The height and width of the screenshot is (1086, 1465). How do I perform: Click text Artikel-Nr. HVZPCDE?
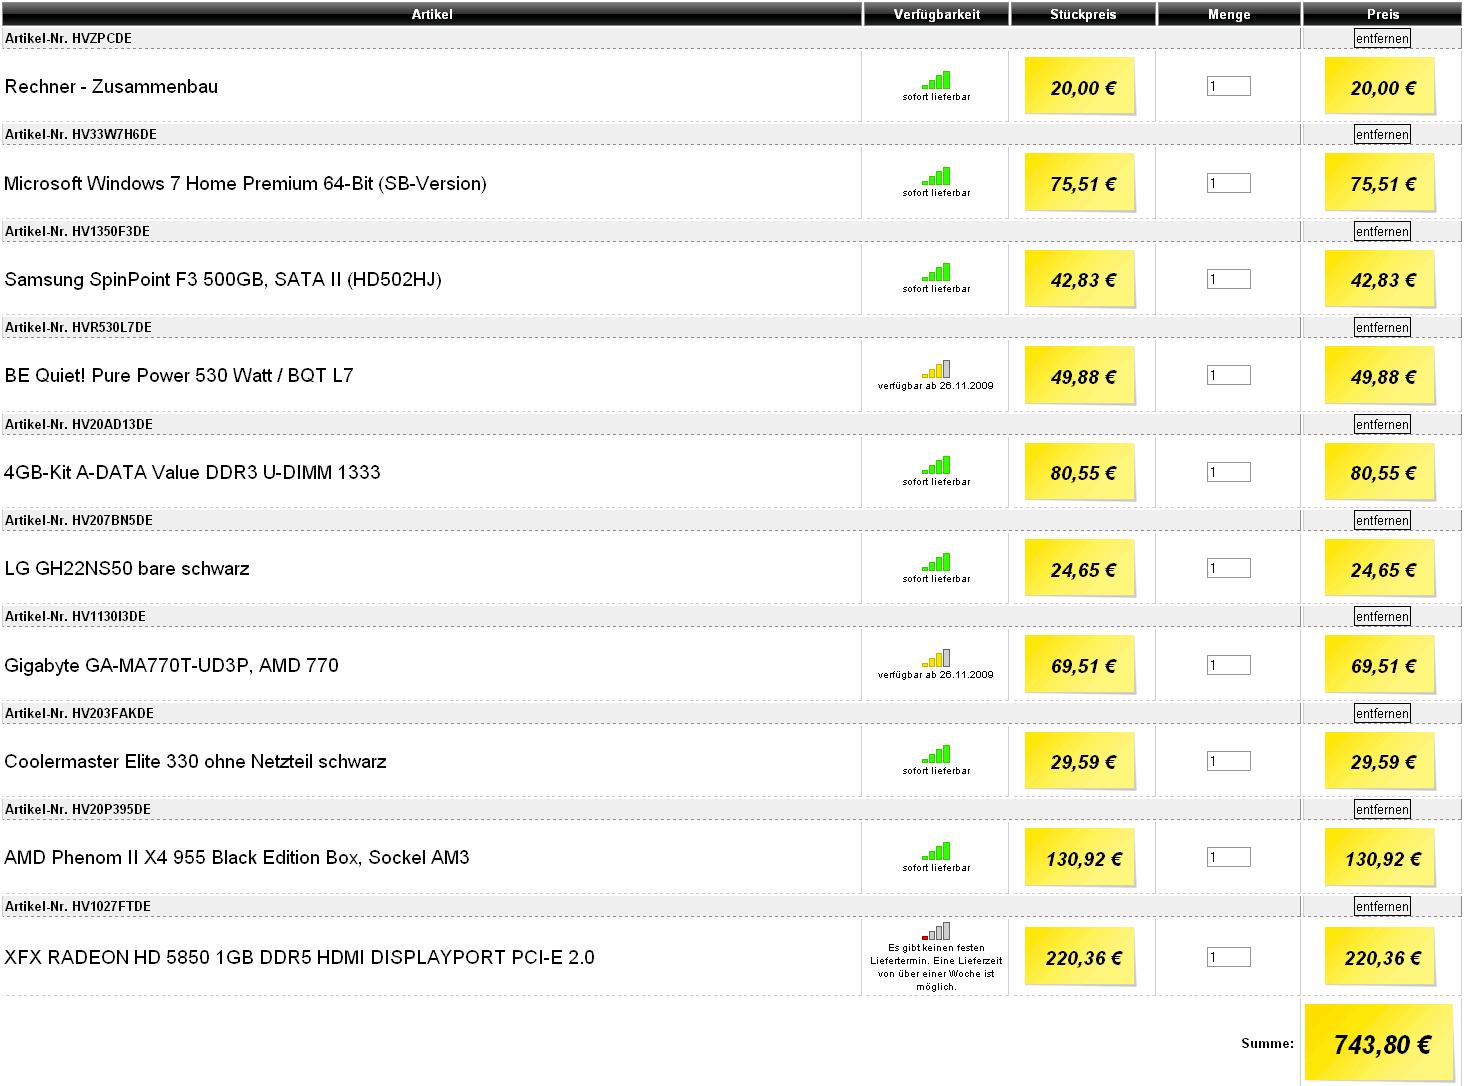pos(68,38)
